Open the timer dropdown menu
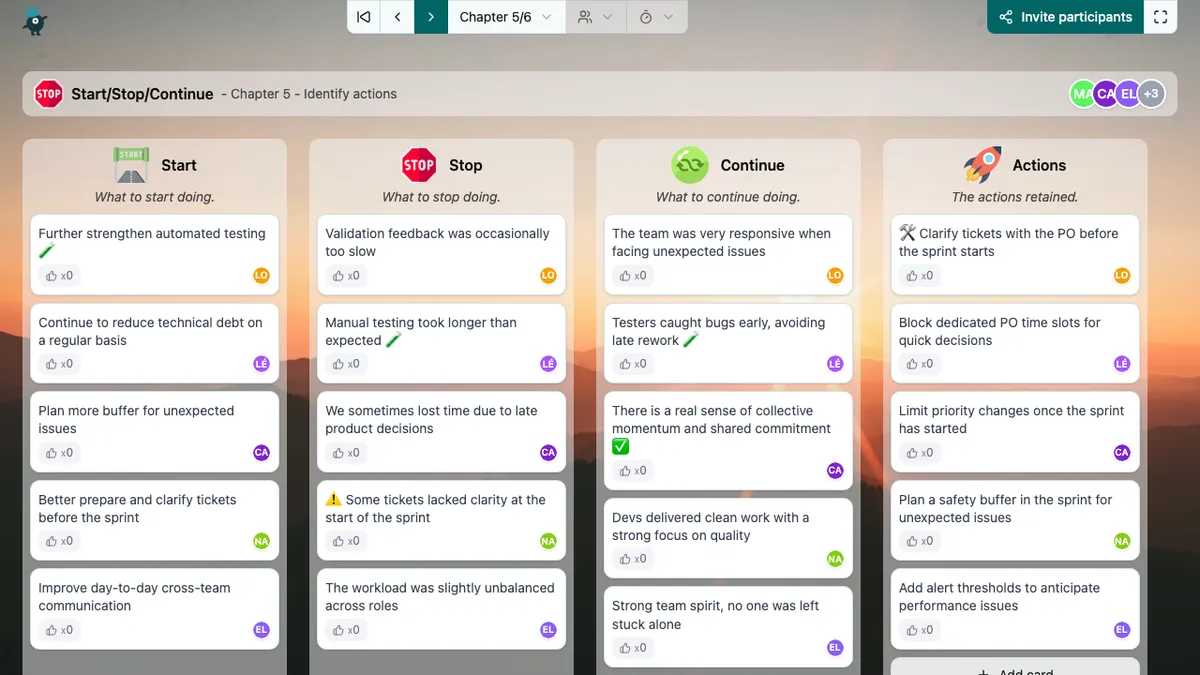The height and width of the screenshot is (675, 1200). [656, 17]
